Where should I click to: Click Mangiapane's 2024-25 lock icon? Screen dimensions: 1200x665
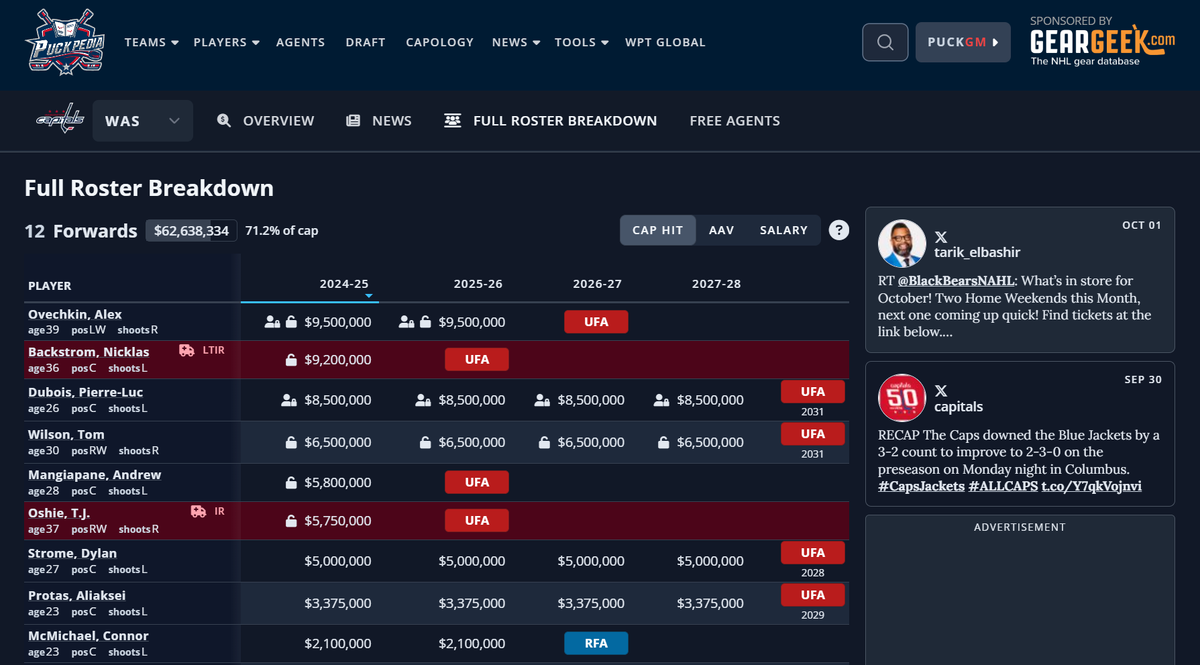[x=291, y=483]
